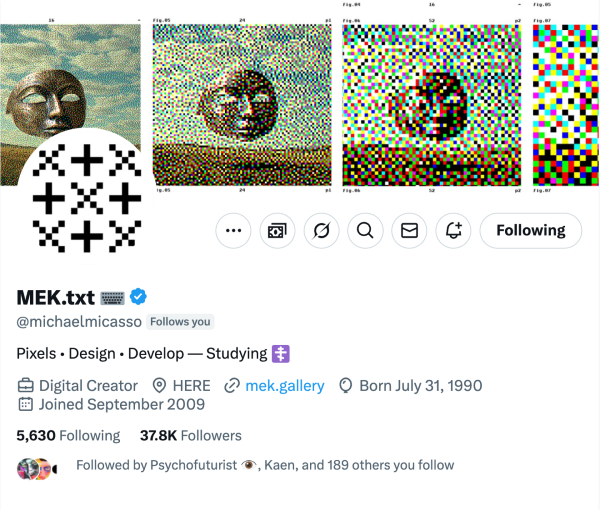Show followers you know list
The width and height of the screenshot is (600, 510).
264,465
